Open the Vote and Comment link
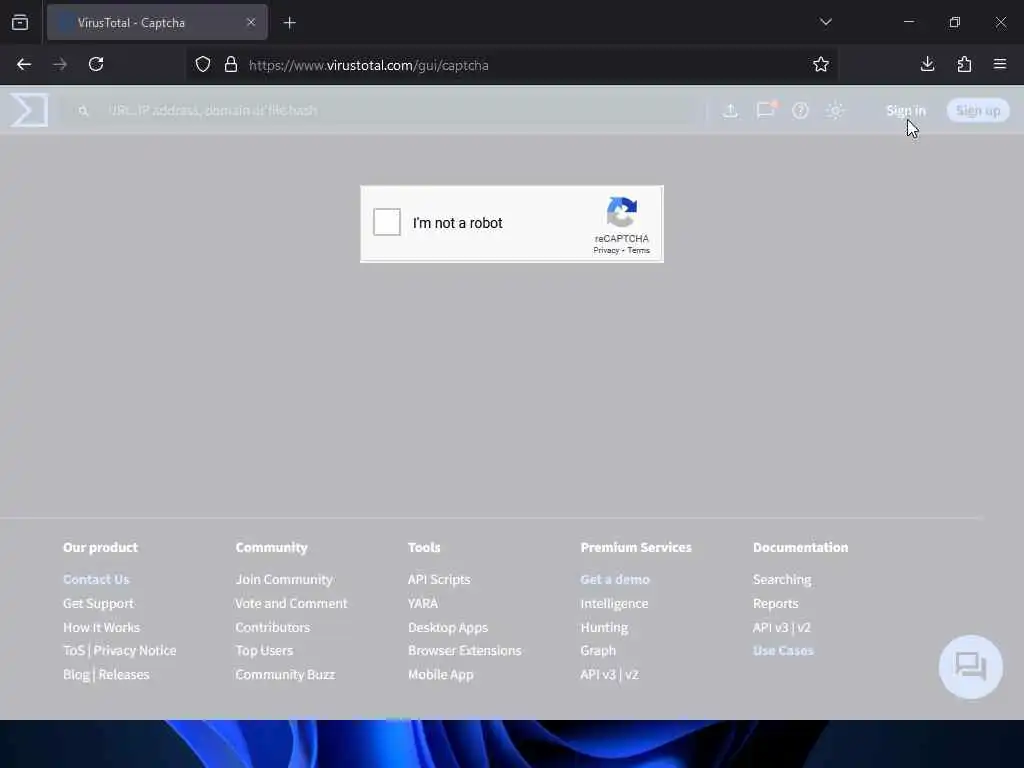The width and height of the screenshot is (1024, 768). [291, 603]
